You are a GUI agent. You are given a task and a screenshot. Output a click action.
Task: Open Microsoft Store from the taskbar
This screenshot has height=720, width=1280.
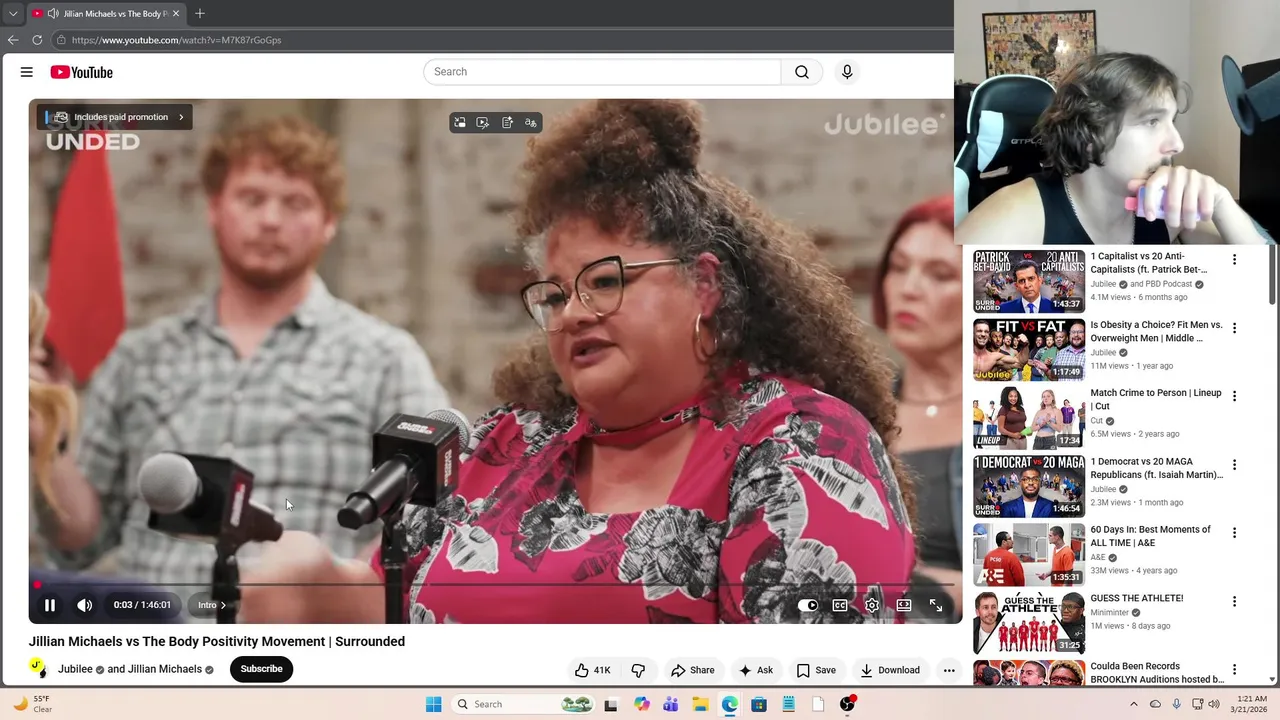[x=759, y=704]
